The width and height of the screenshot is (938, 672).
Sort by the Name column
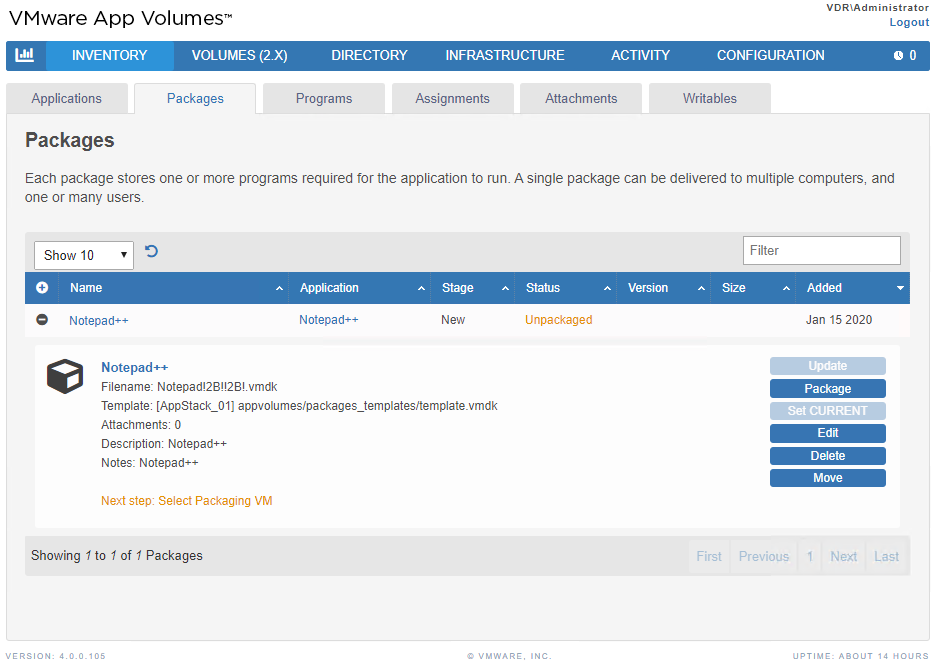coord(173,288)
